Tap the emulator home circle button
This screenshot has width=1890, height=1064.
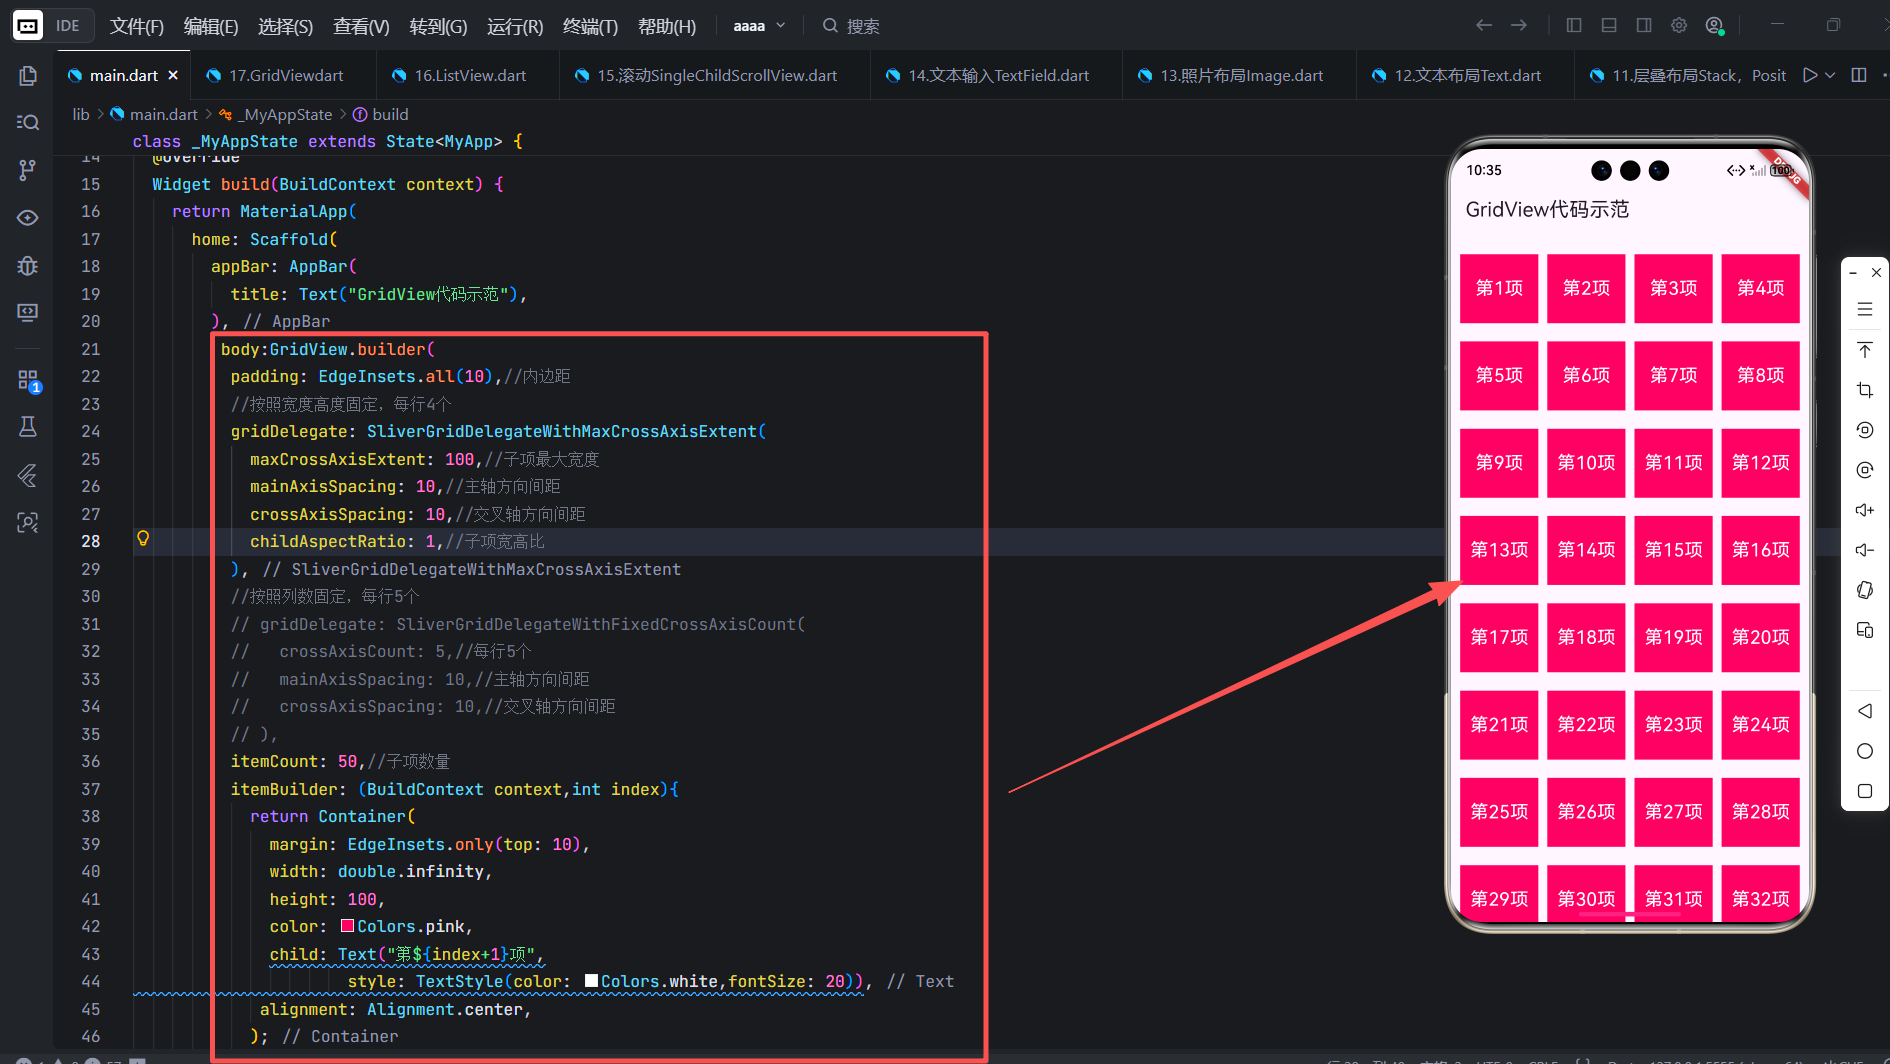[x=1865, y=751]
